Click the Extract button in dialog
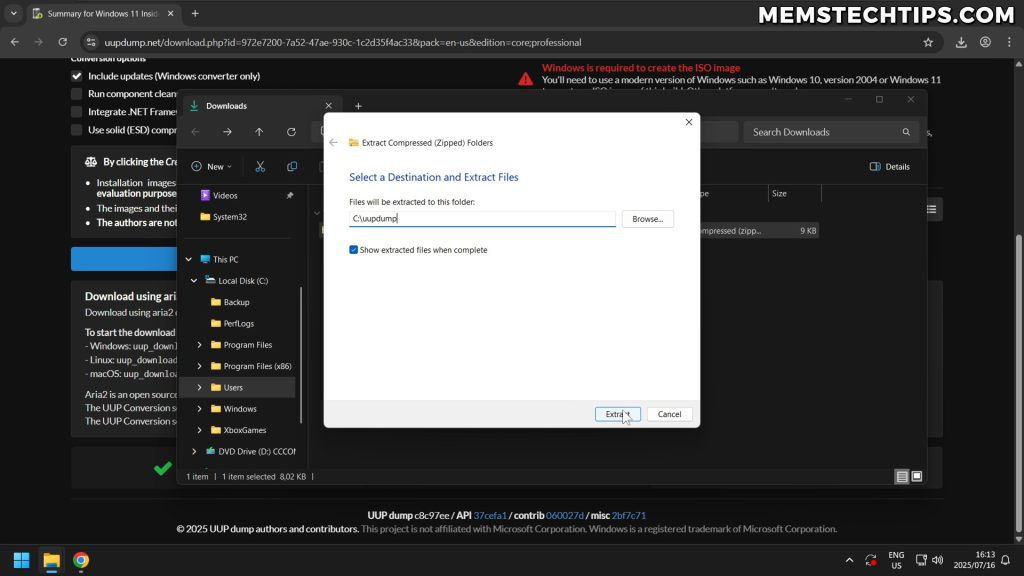 (x=617, y=414)
